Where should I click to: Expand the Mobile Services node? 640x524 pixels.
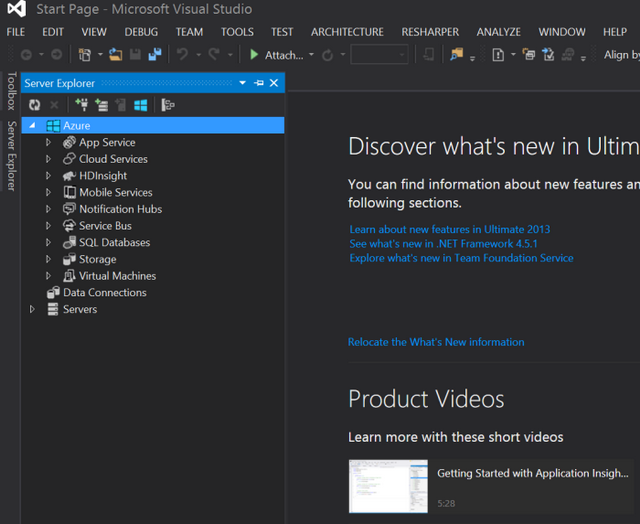pos(48,192)
